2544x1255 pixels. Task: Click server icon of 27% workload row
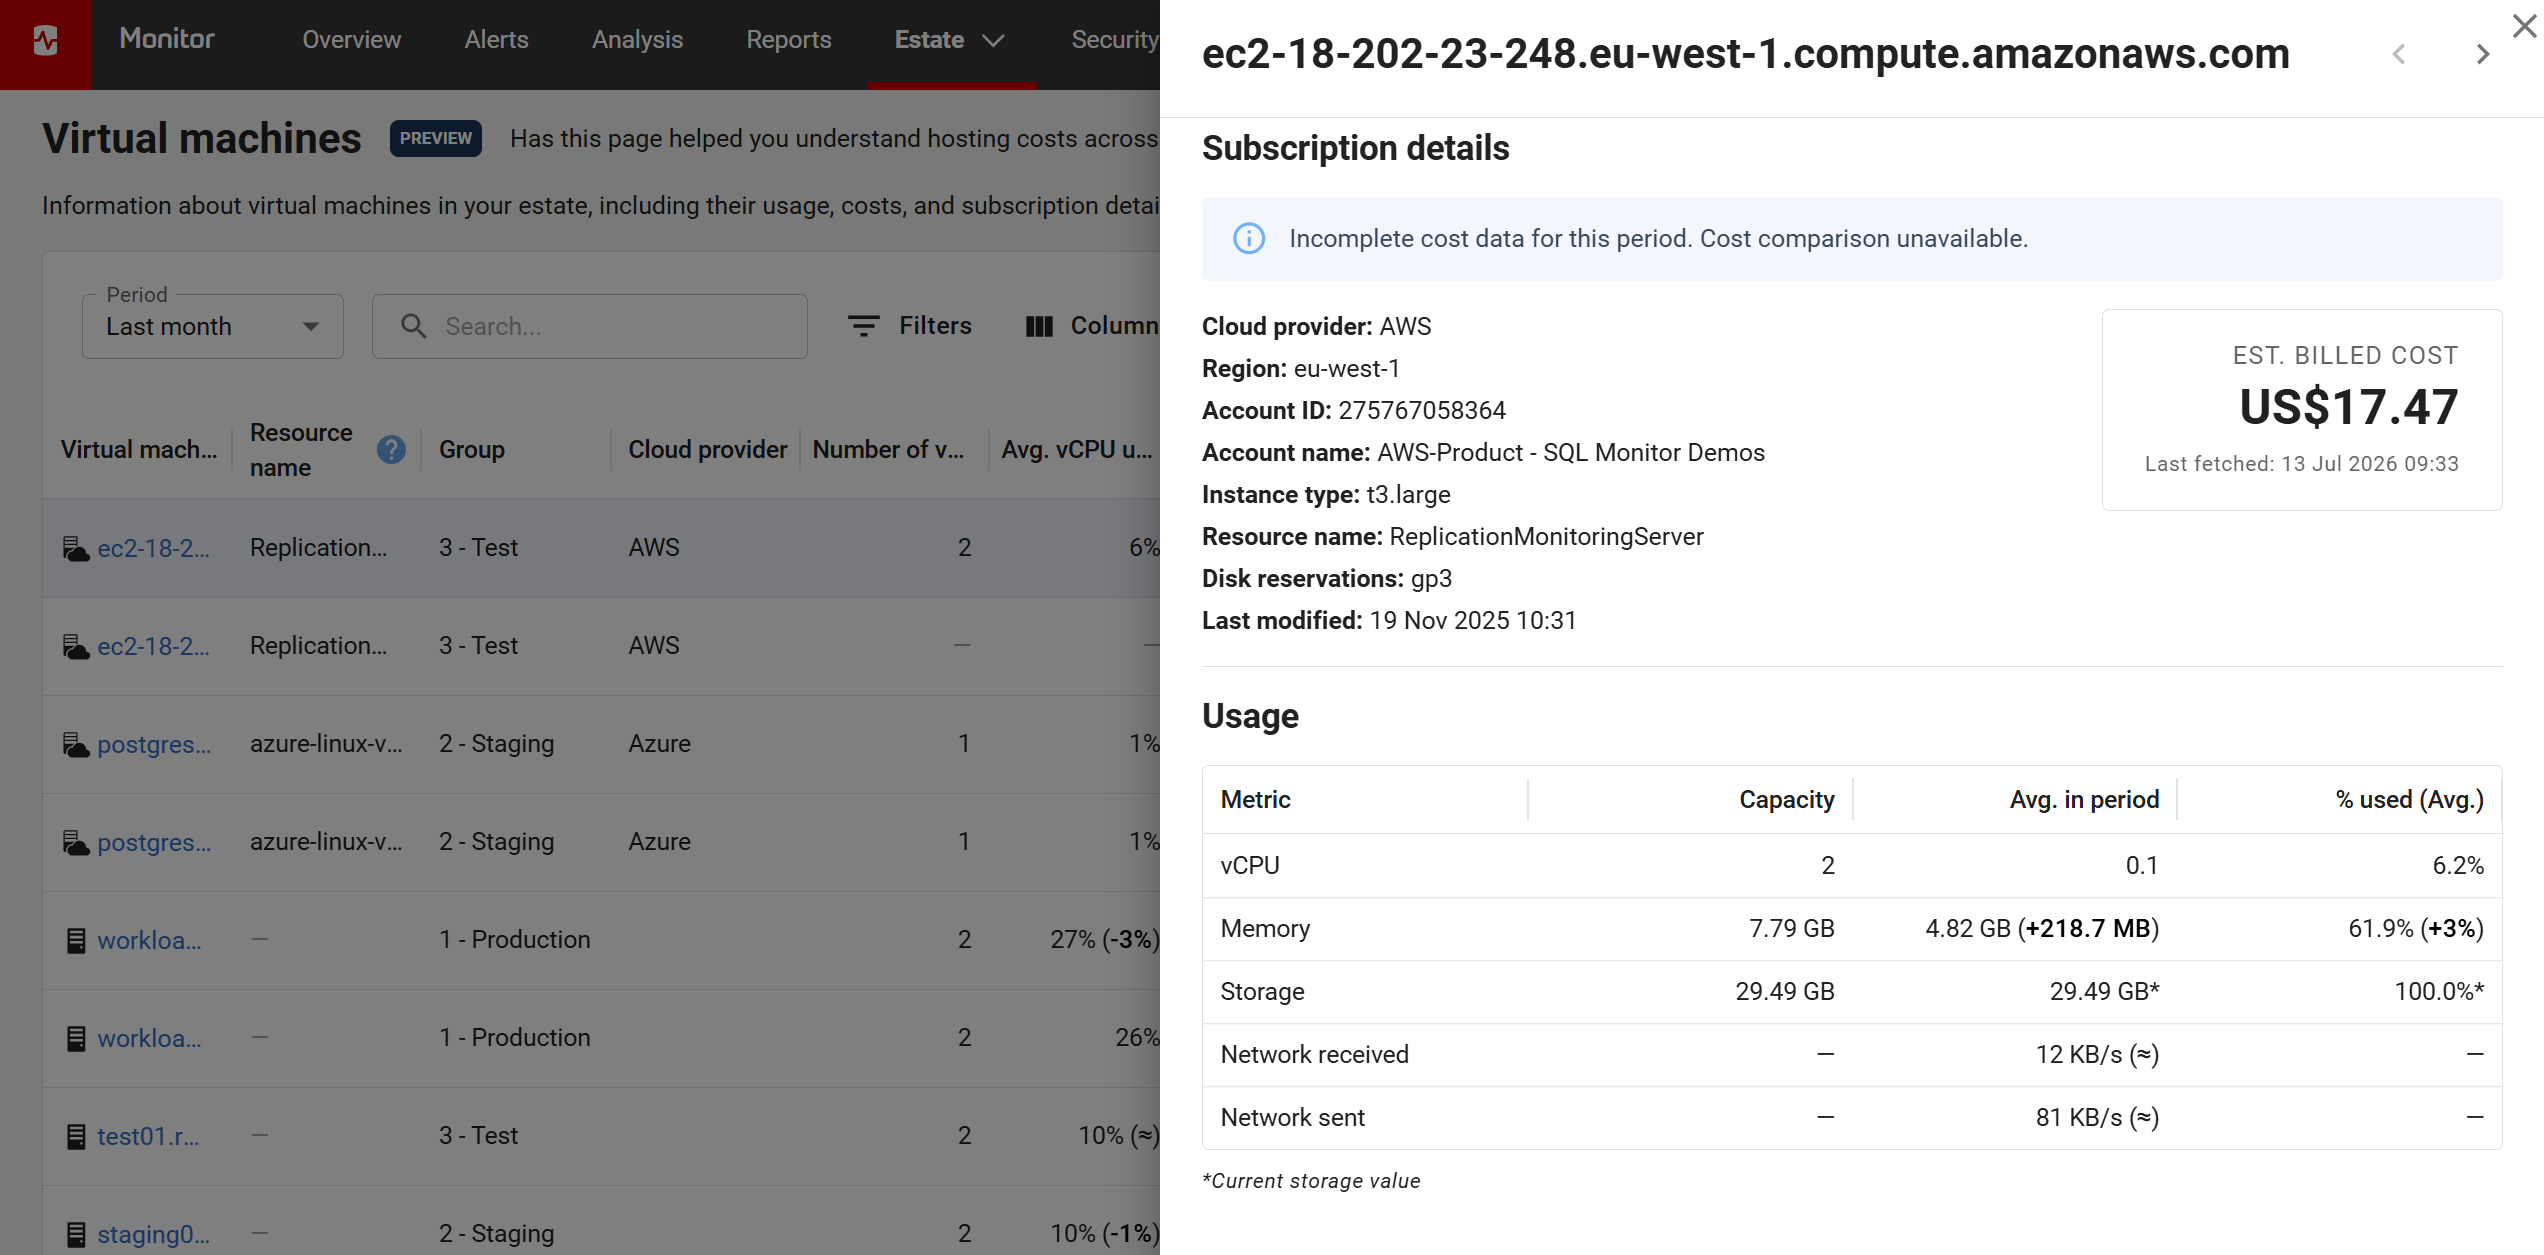click(x=76, y=940)
